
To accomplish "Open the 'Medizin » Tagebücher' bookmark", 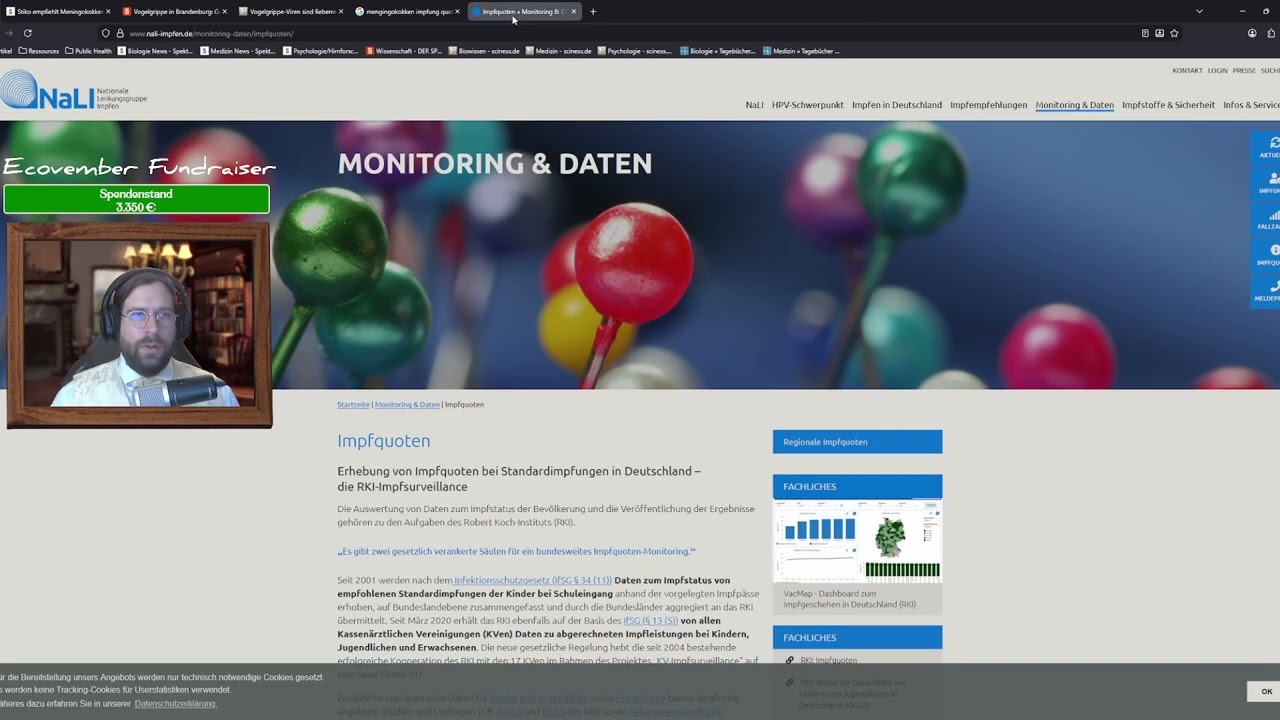I will pos(801,50).
